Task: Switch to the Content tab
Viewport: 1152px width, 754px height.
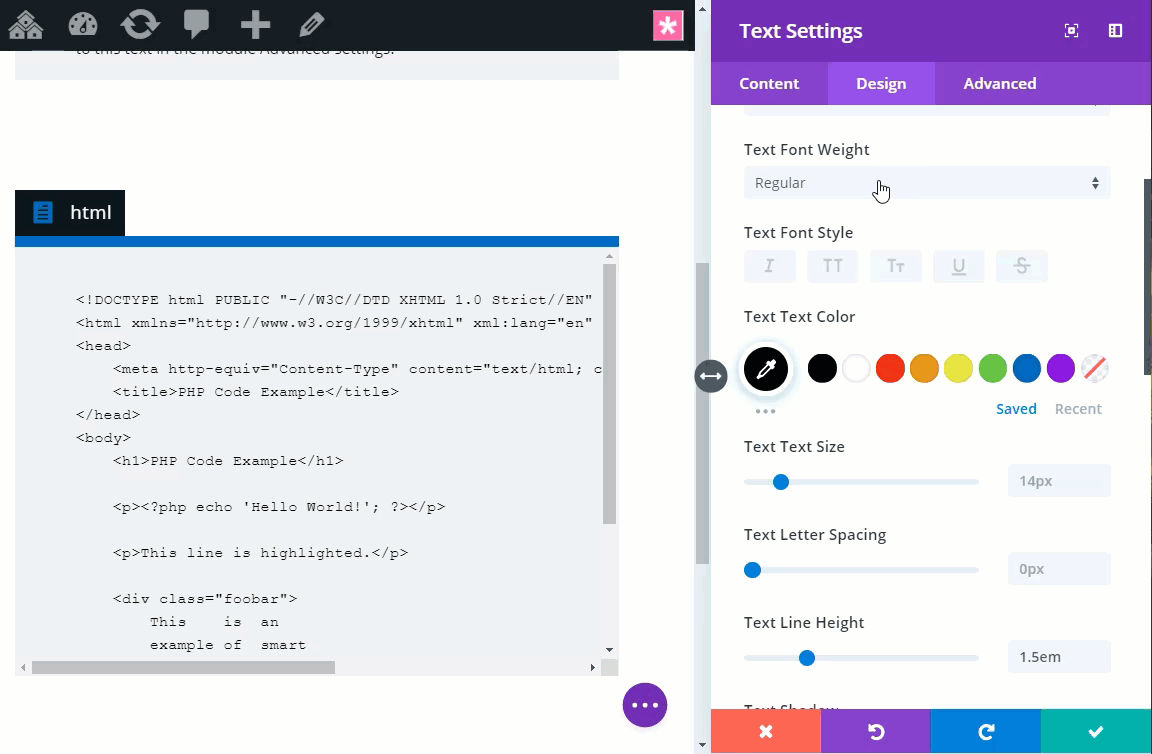Action: tap(769, 84)
